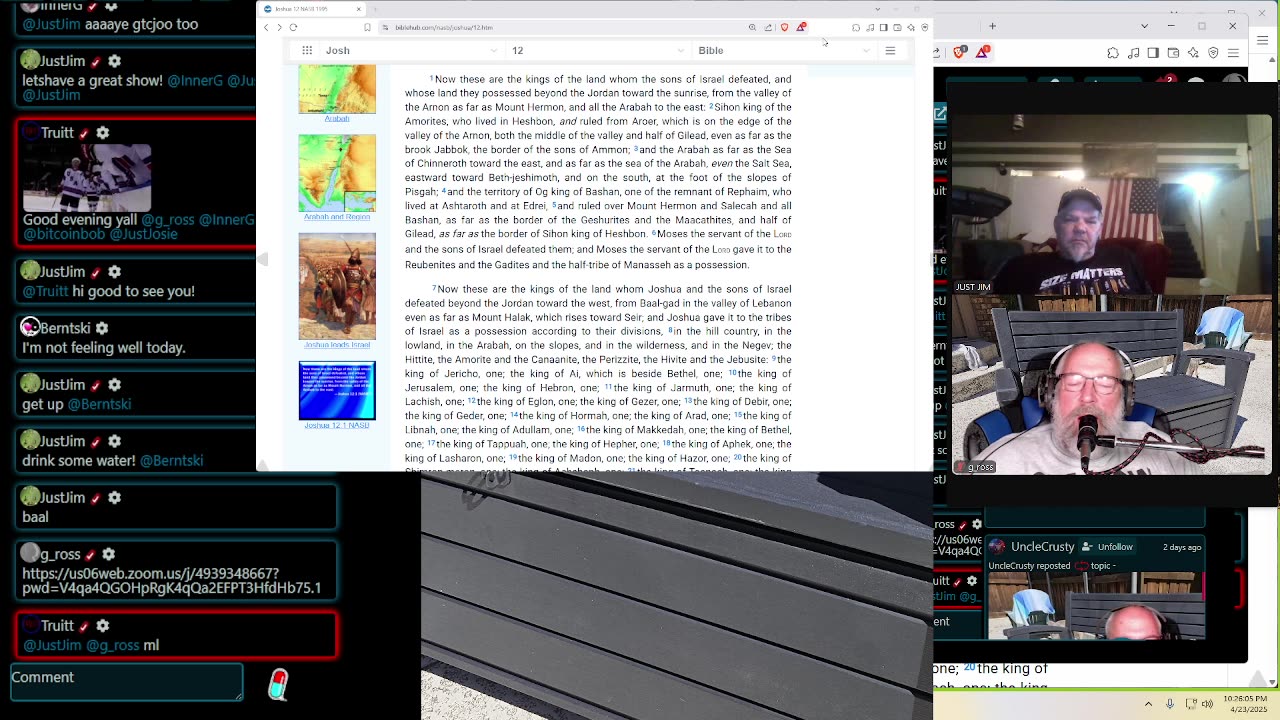Open the Joshua 12:1 NASB blue thumbnail
Viewport: 1280px width, 720px height.
(337, 390)
